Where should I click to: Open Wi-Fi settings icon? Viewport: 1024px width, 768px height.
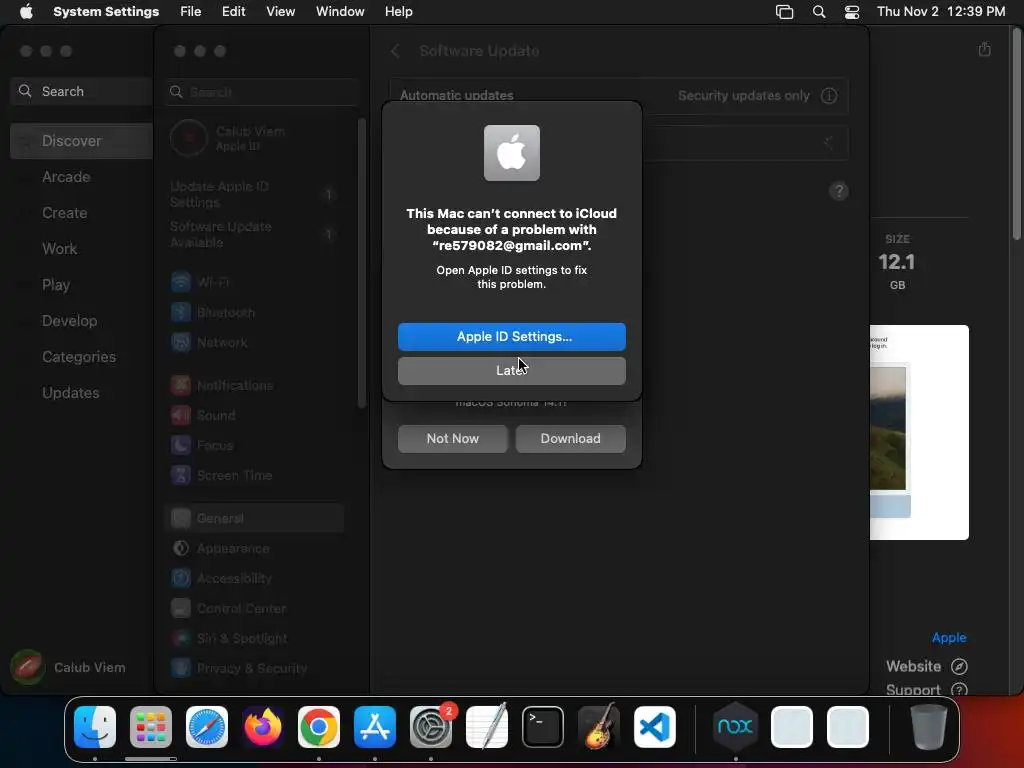pos(181,282)
